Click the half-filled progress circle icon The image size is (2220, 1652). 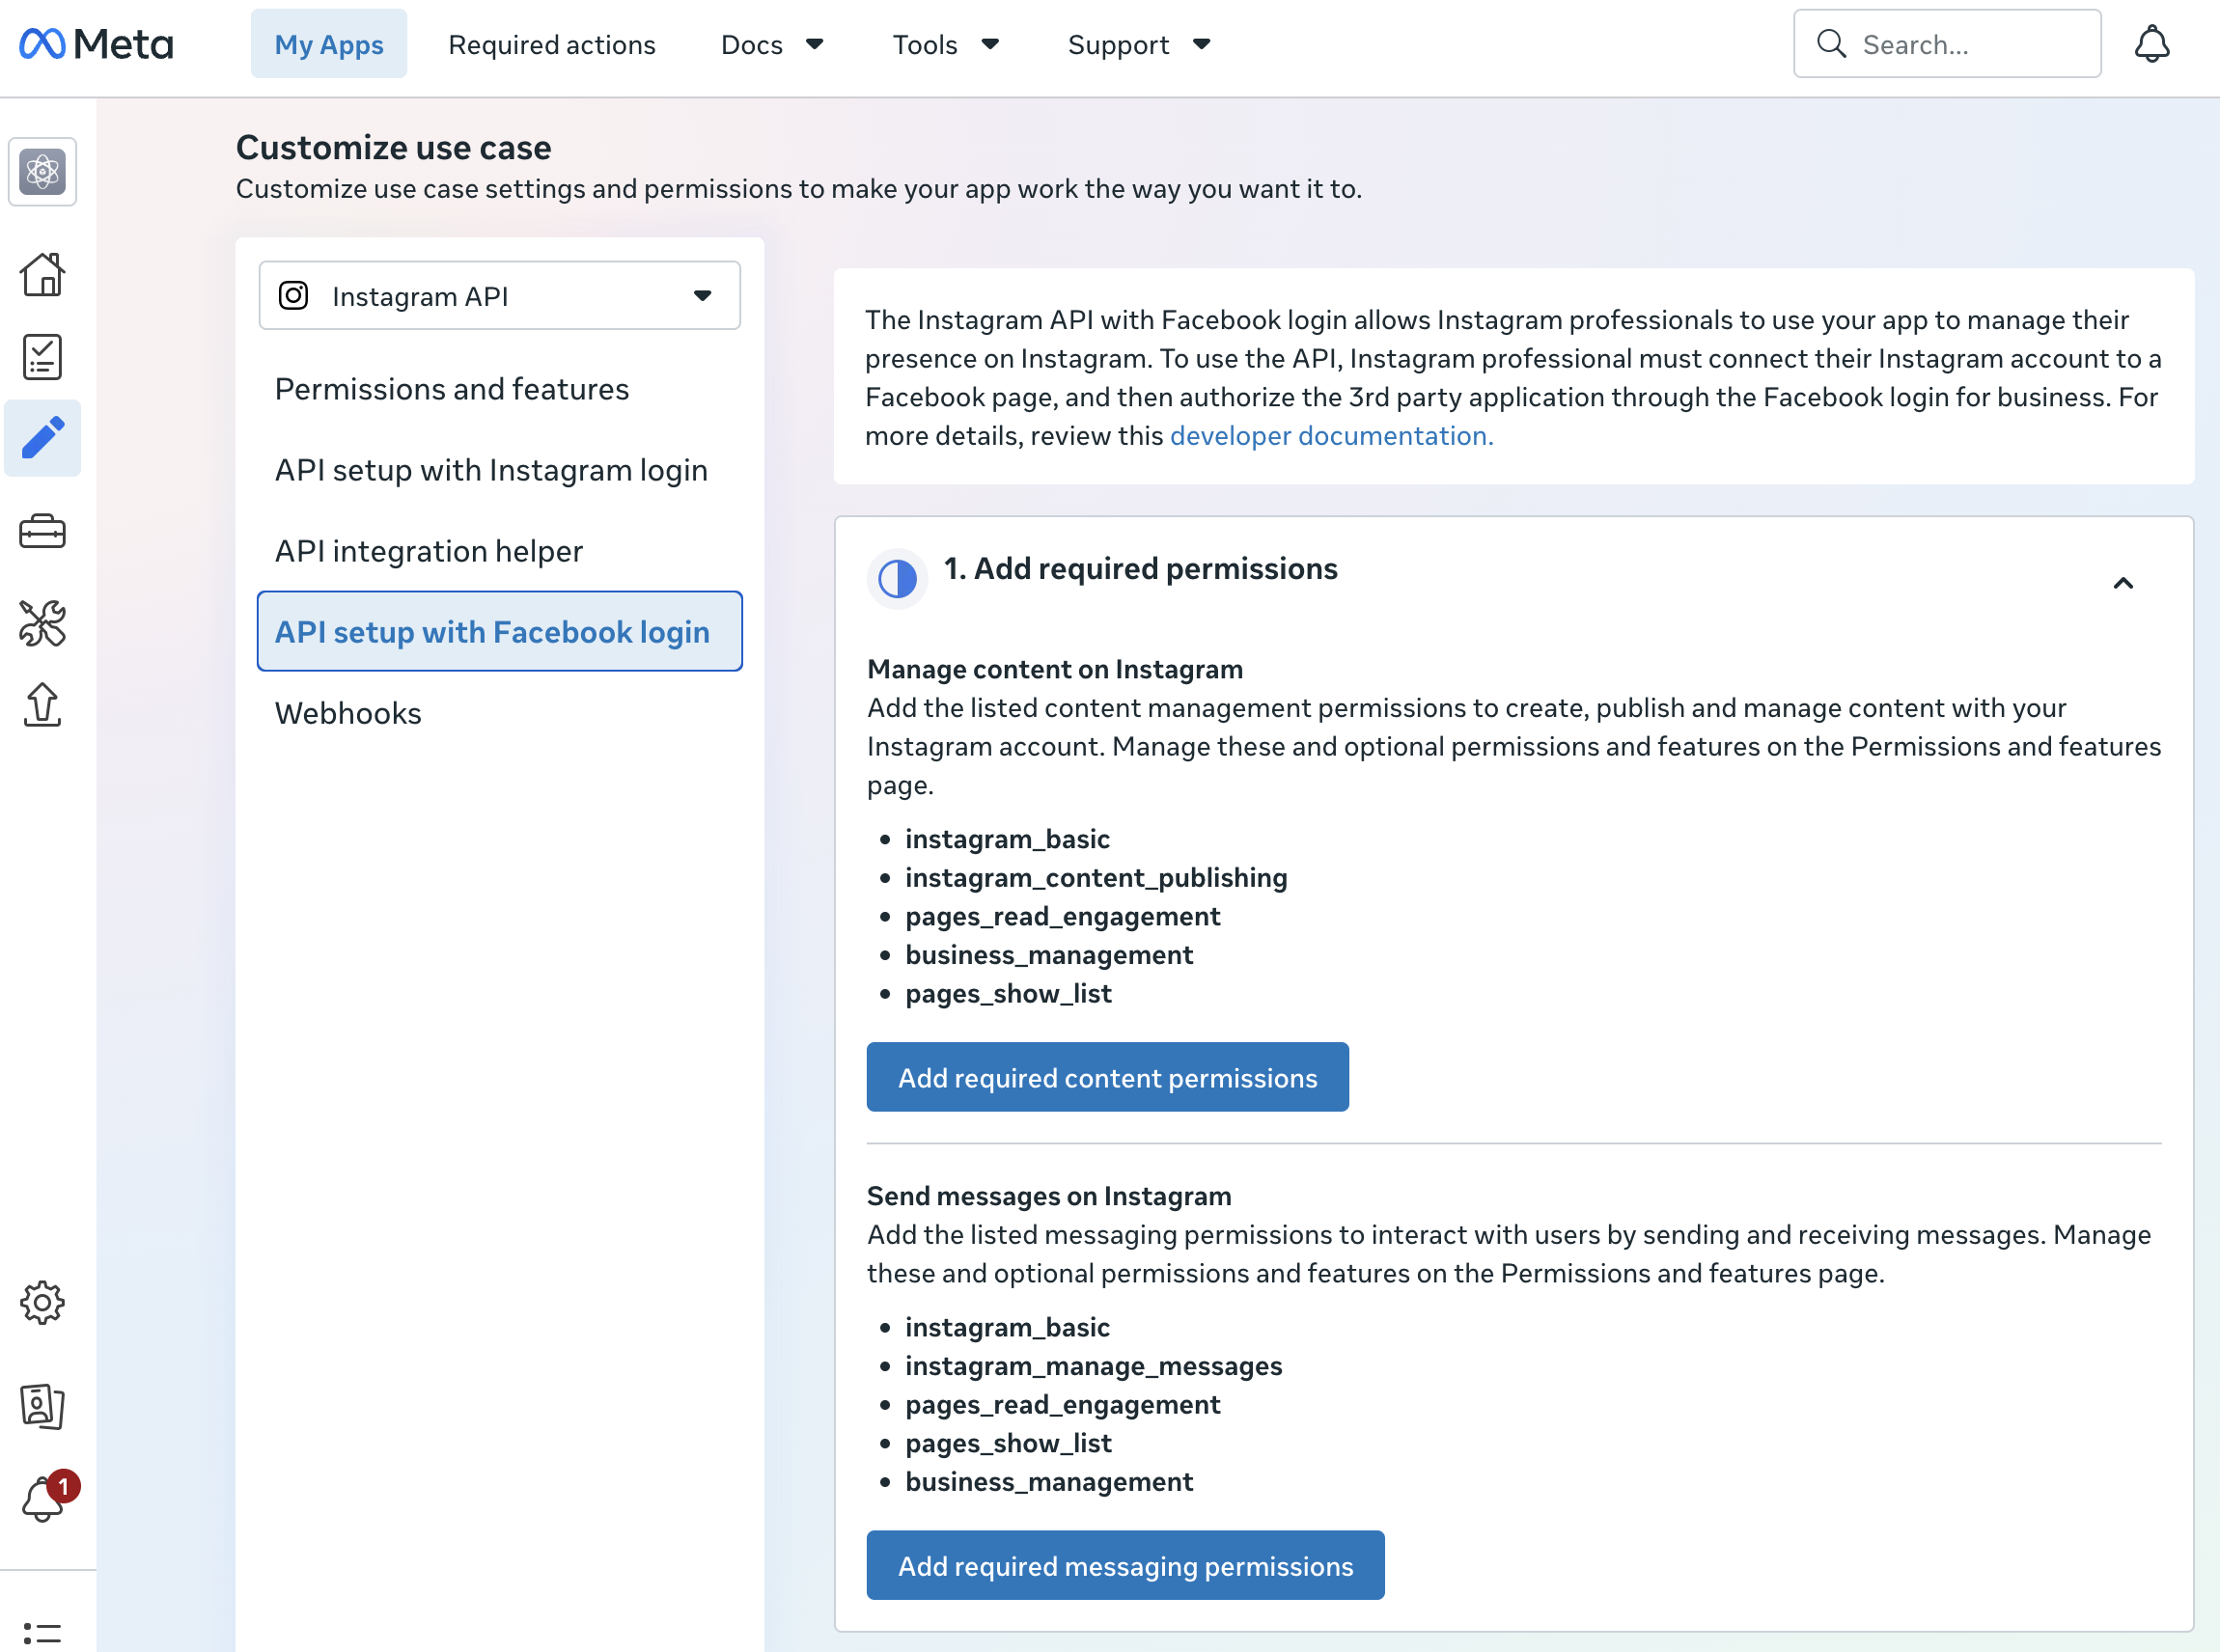tap(897, 578)
